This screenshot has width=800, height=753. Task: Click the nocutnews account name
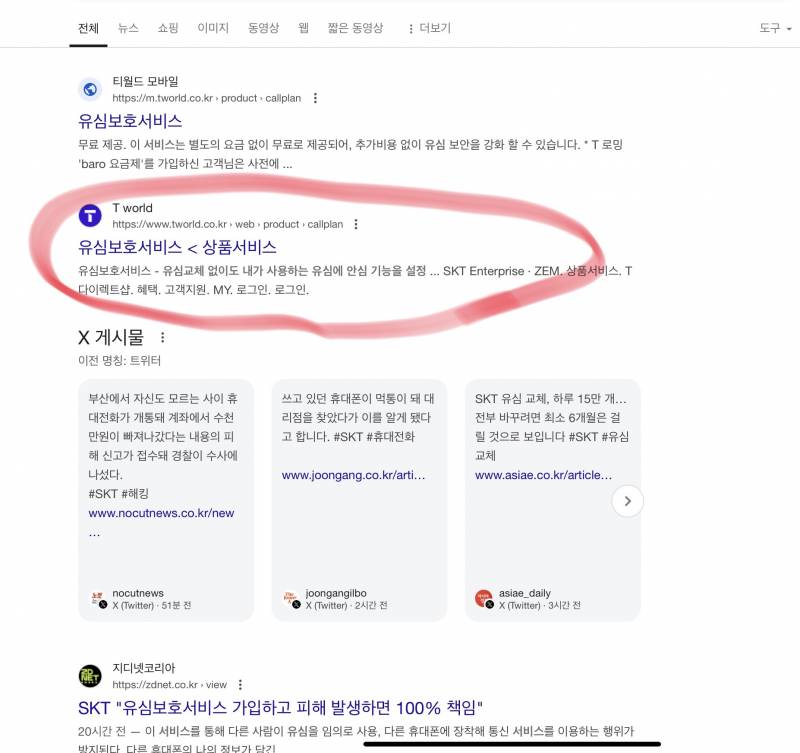coord(138,593)
